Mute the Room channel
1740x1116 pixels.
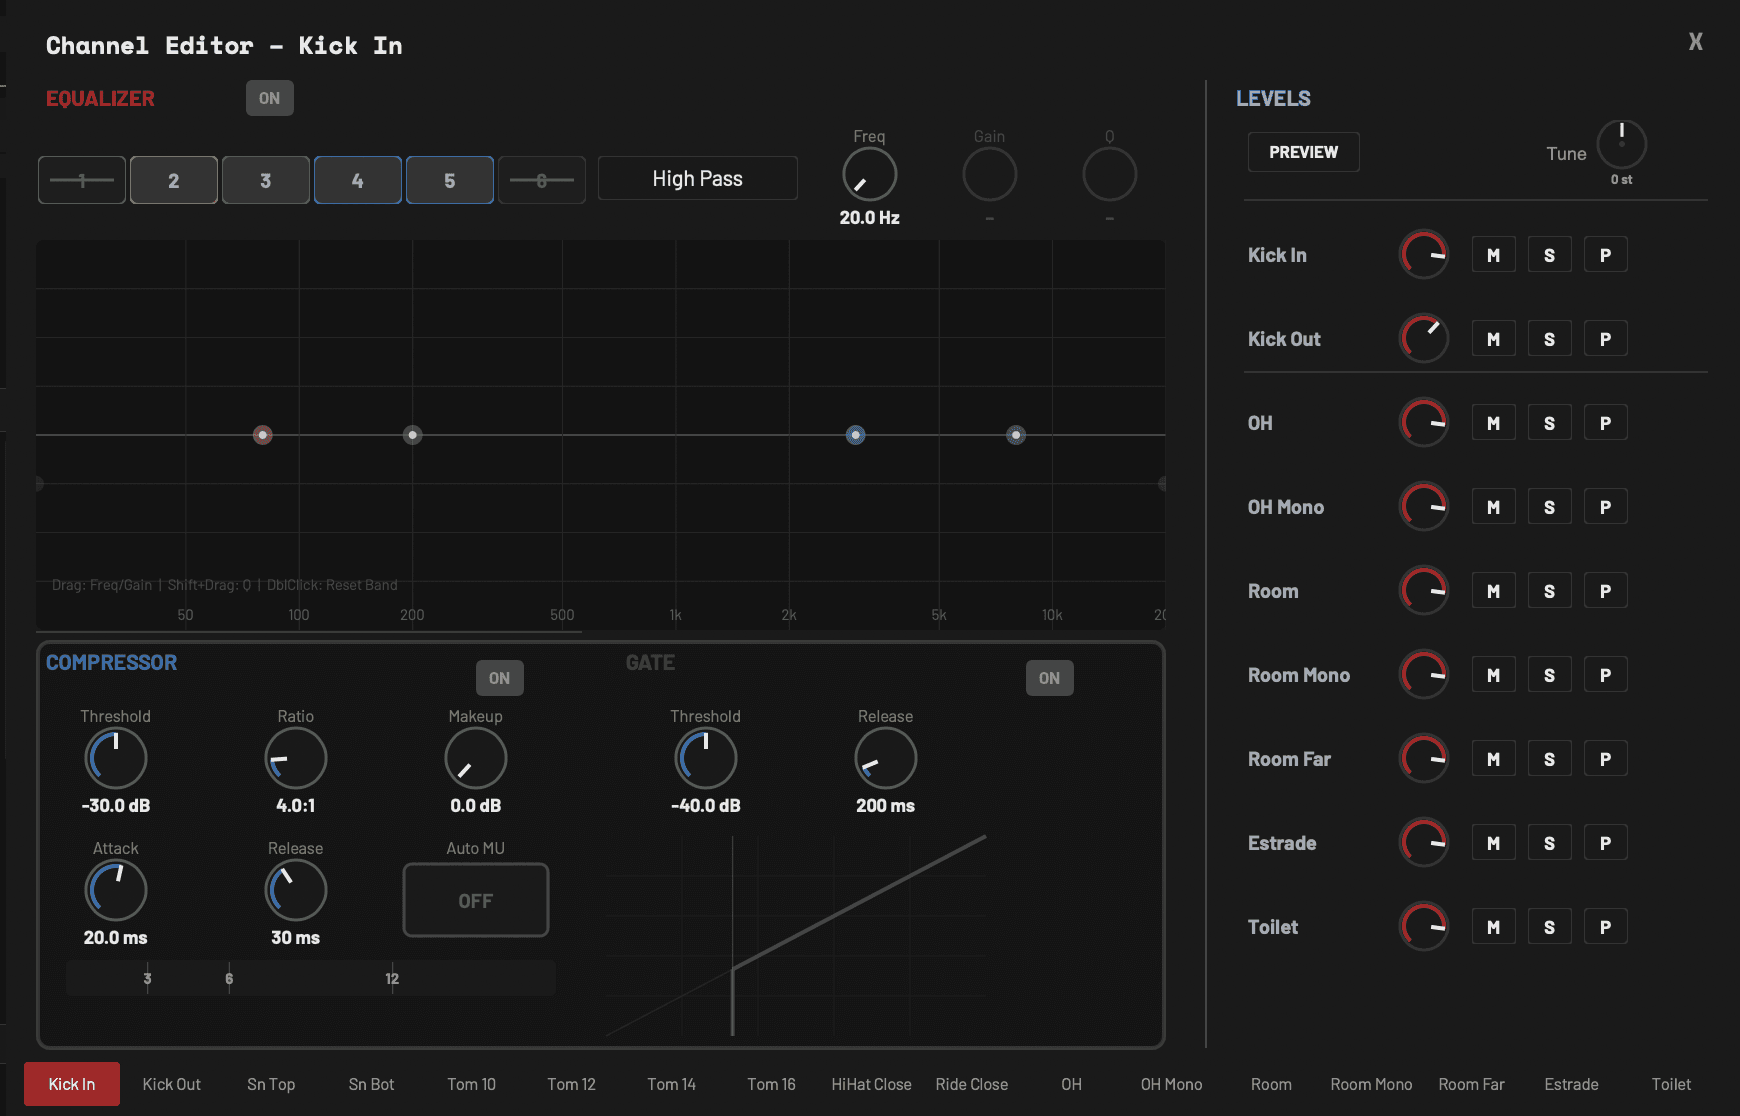(1493, 591)
